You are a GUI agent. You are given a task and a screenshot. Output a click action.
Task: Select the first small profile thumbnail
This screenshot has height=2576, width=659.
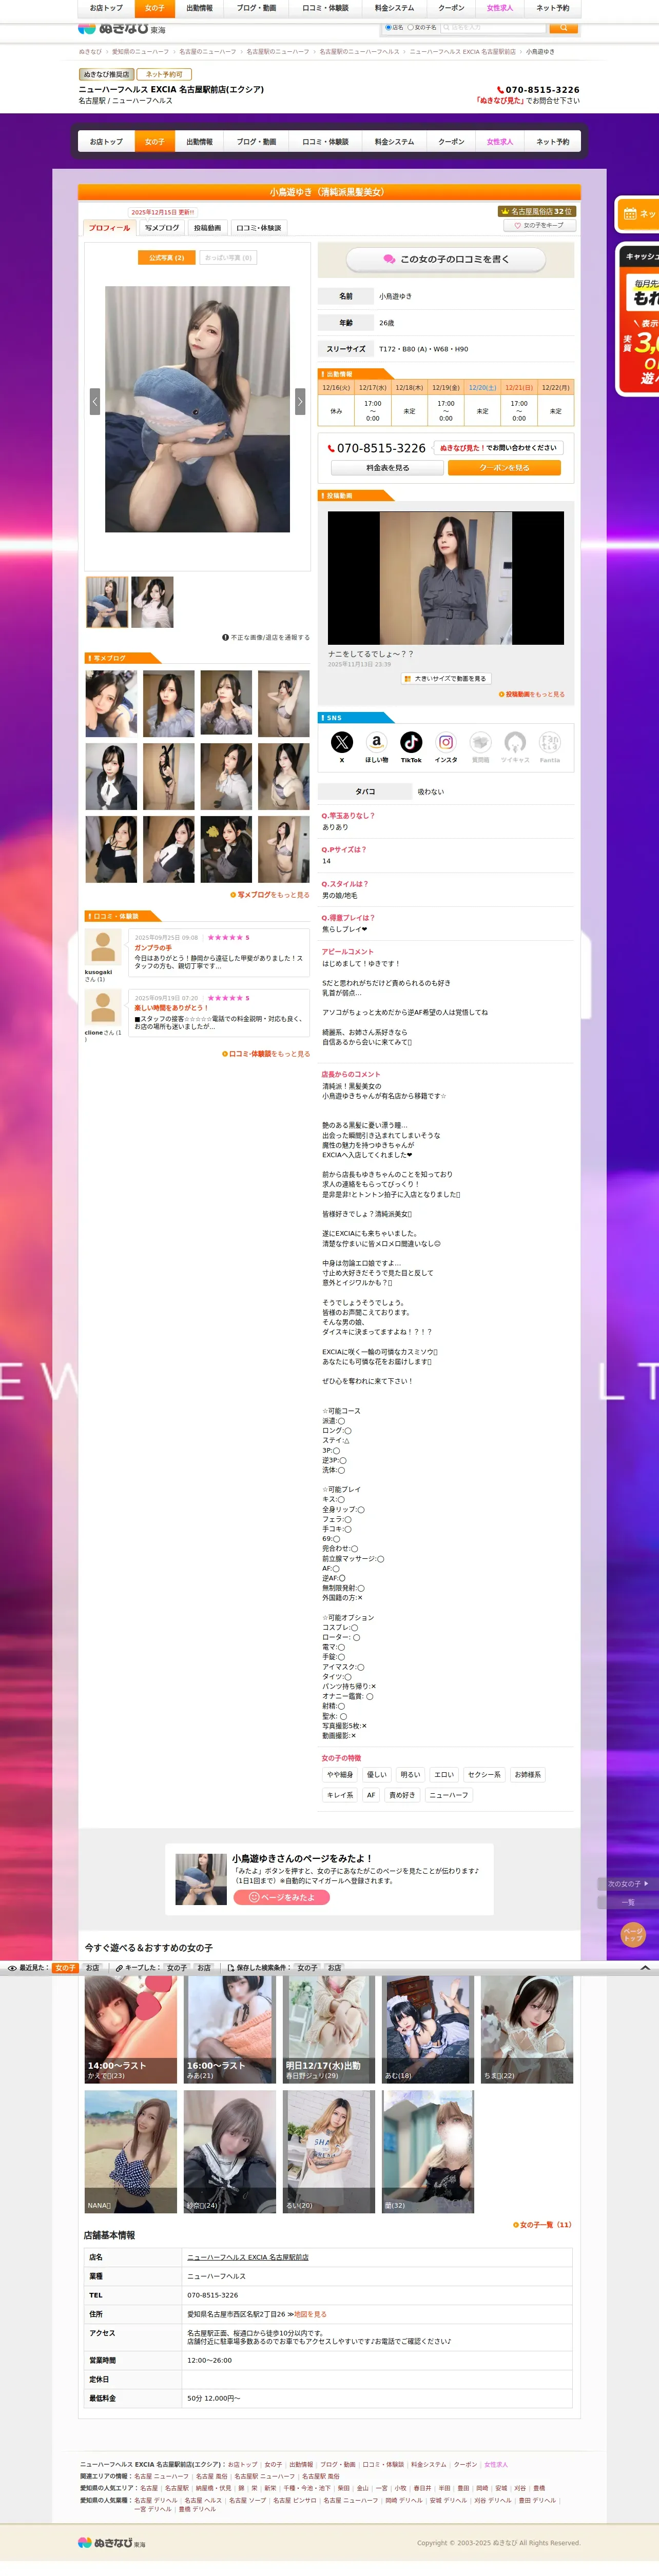pos(107,602)
